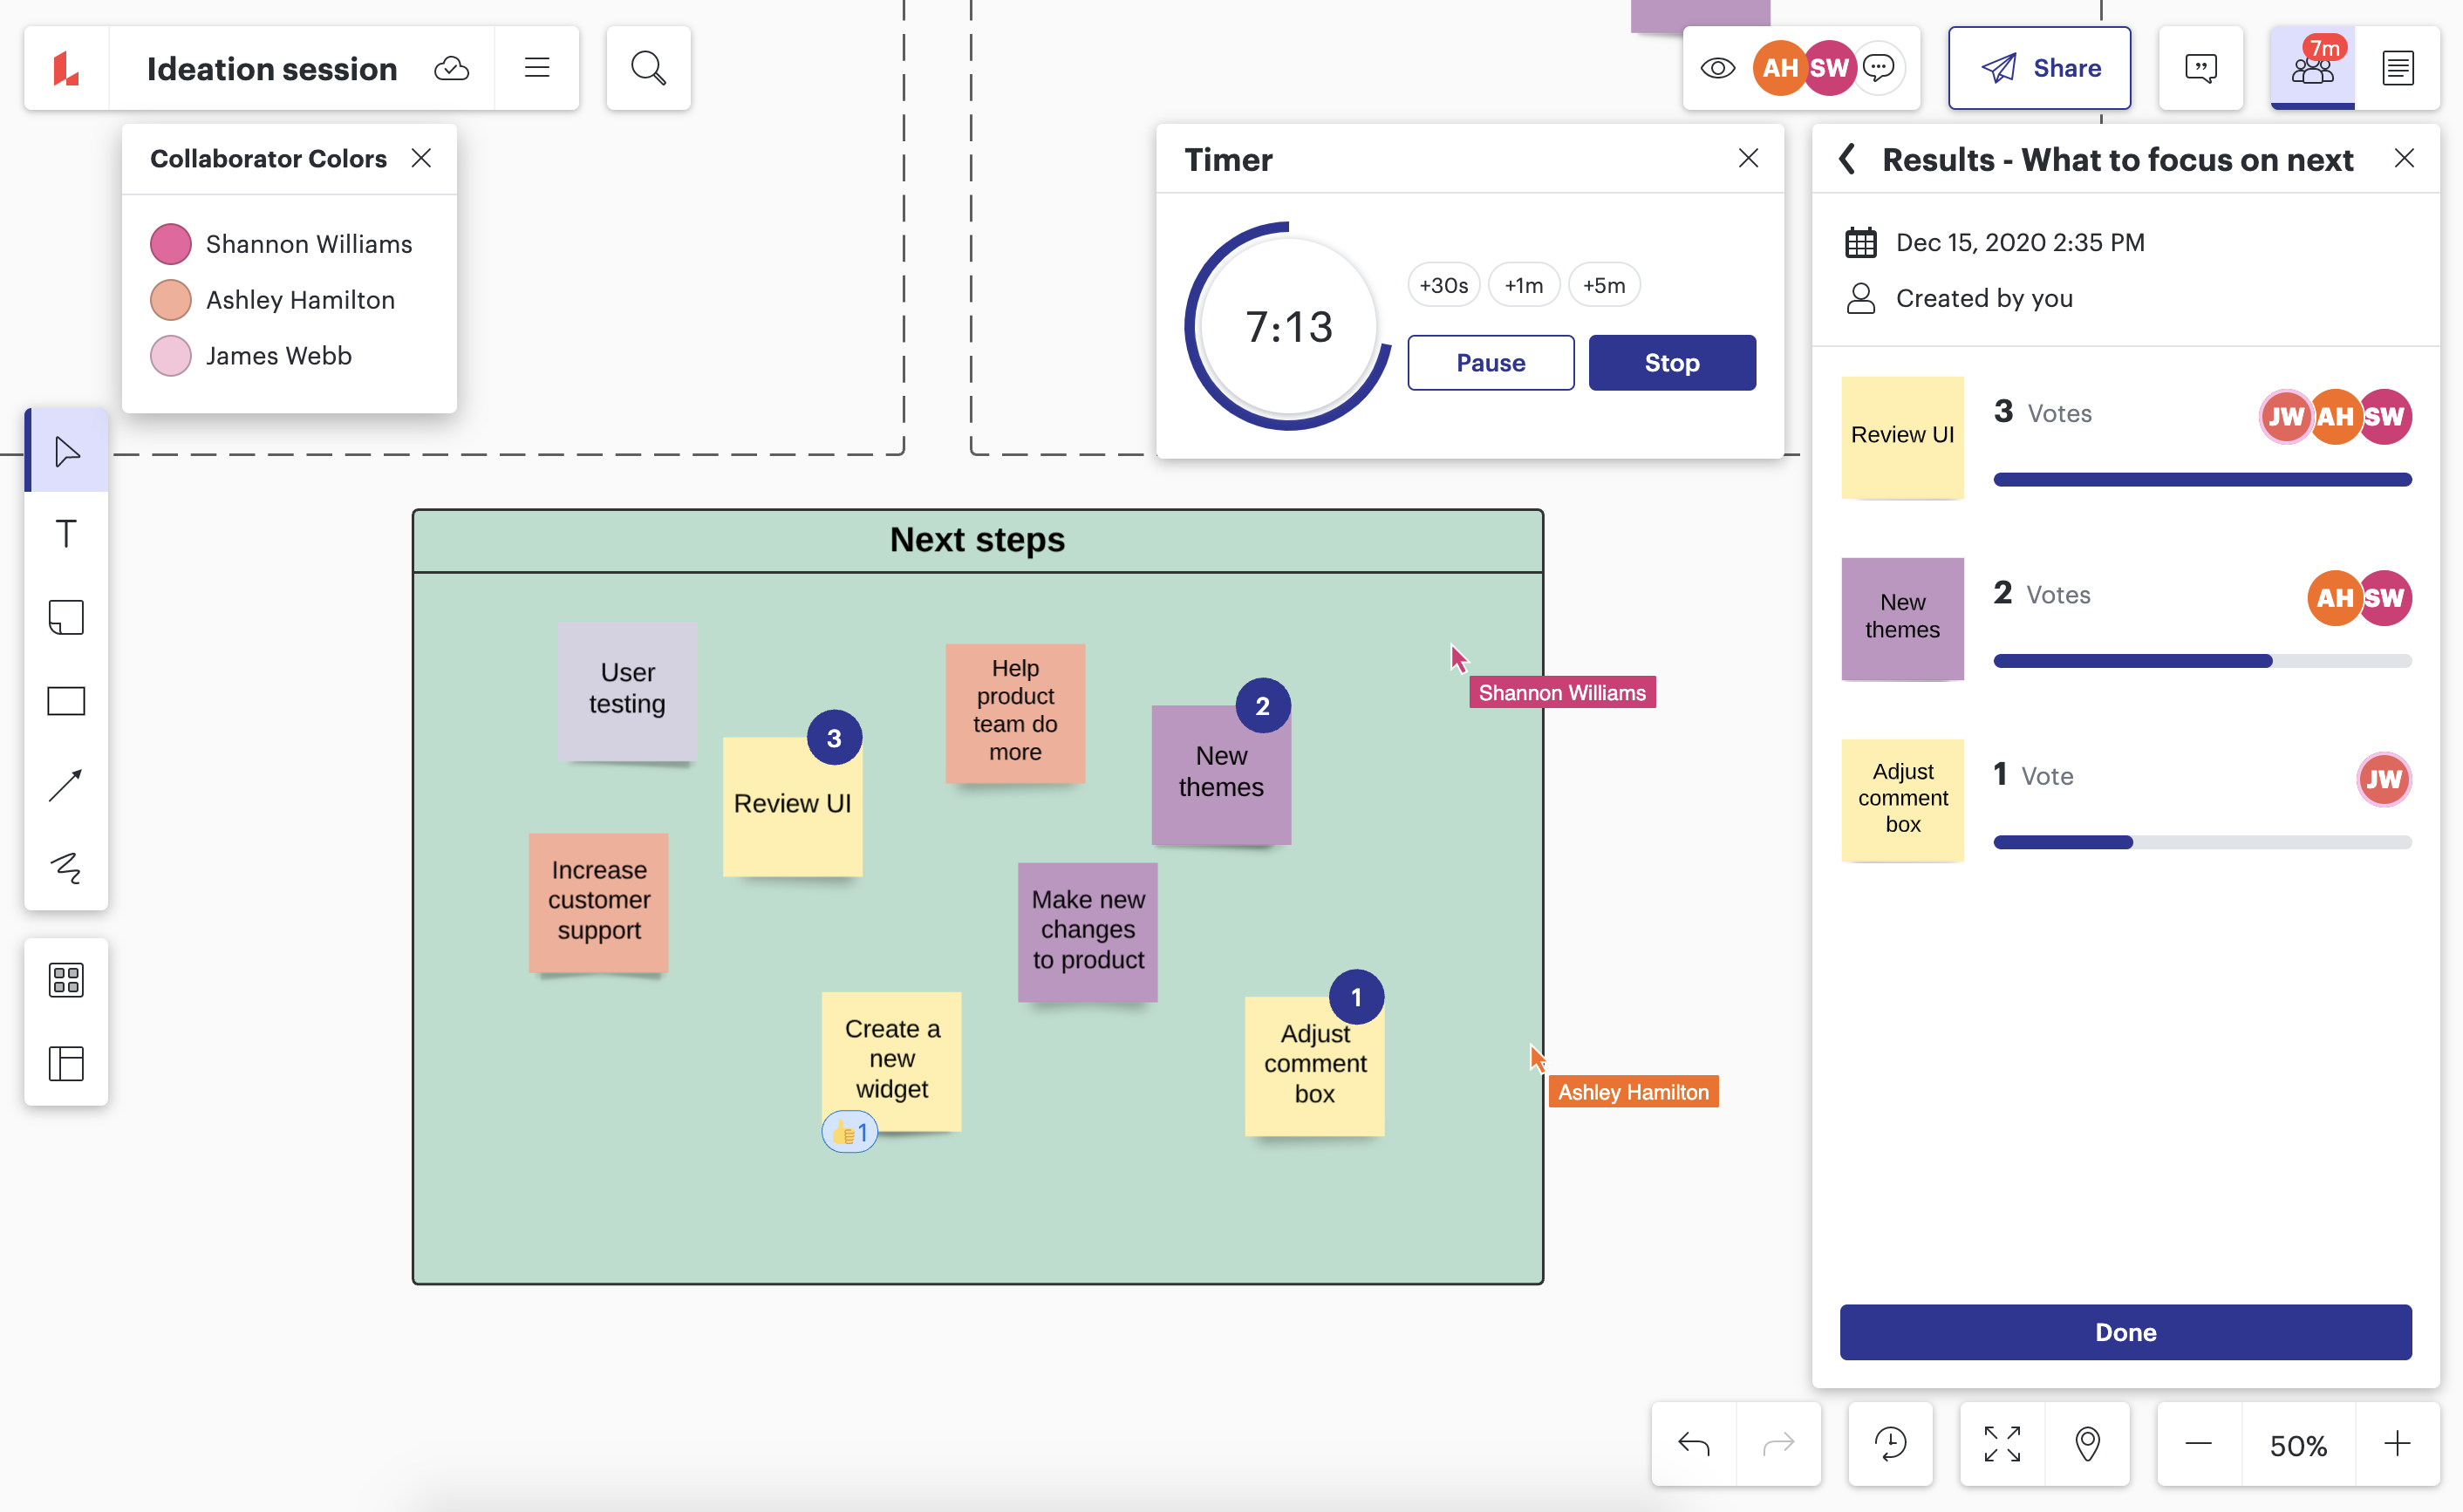Open the version history clock icon
The image size is (2463, 1512).
point(1889,1443)
